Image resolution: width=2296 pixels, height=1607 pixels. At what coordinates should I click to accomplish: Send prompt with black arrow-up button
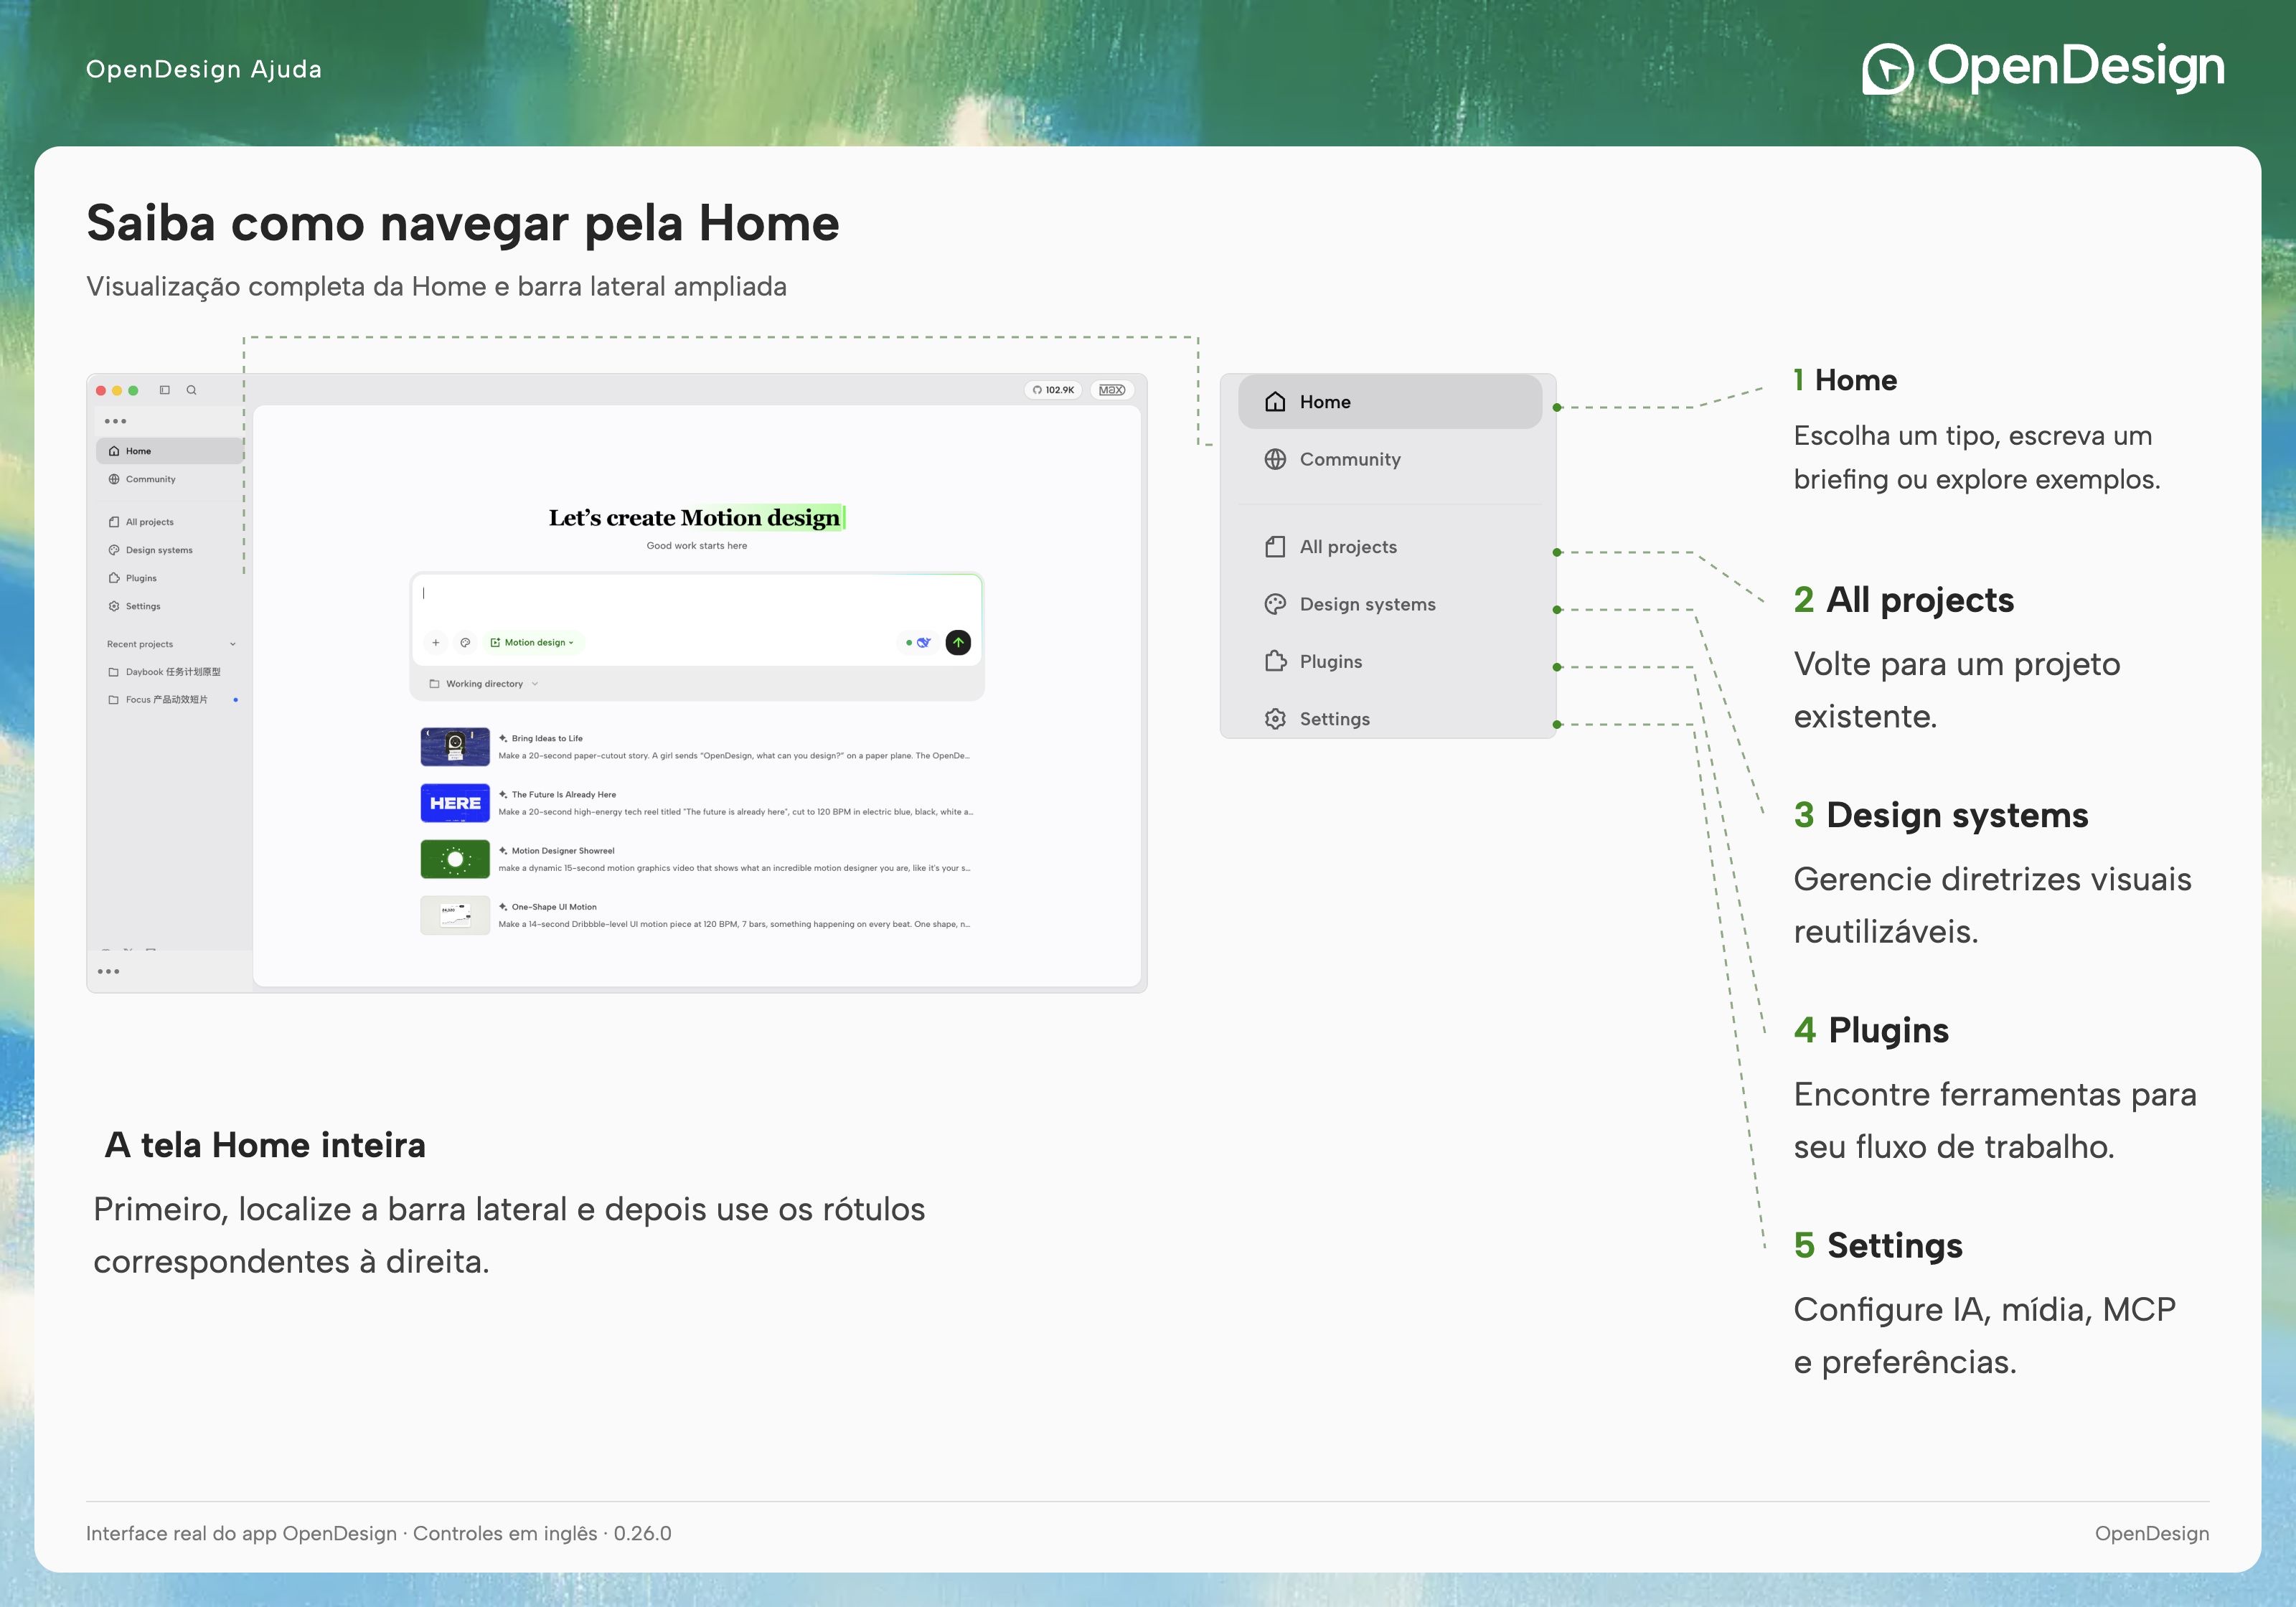[x=958, y=642]
